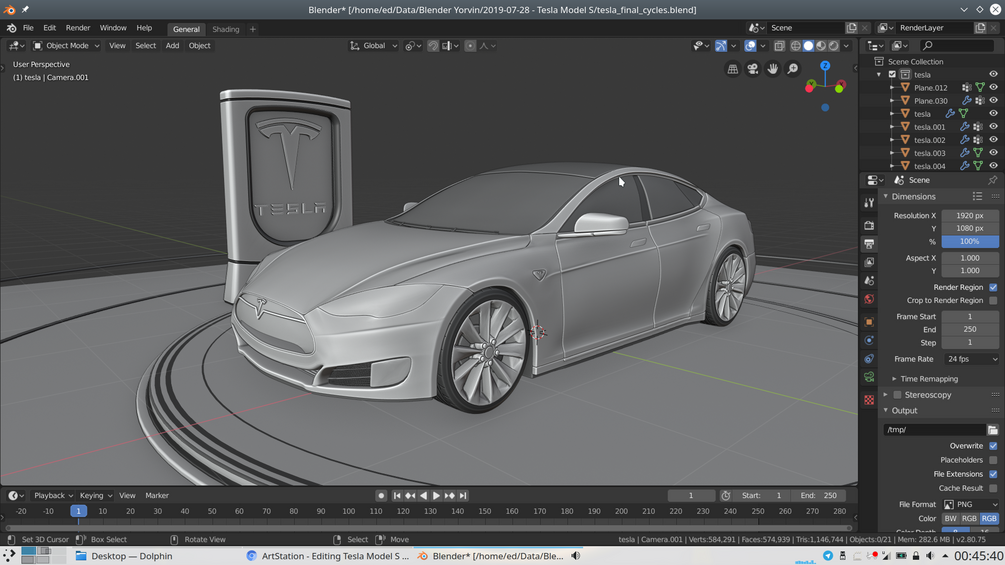Select the BW color mode button
Screen dimensions: 1005x565
coord(950,519)
